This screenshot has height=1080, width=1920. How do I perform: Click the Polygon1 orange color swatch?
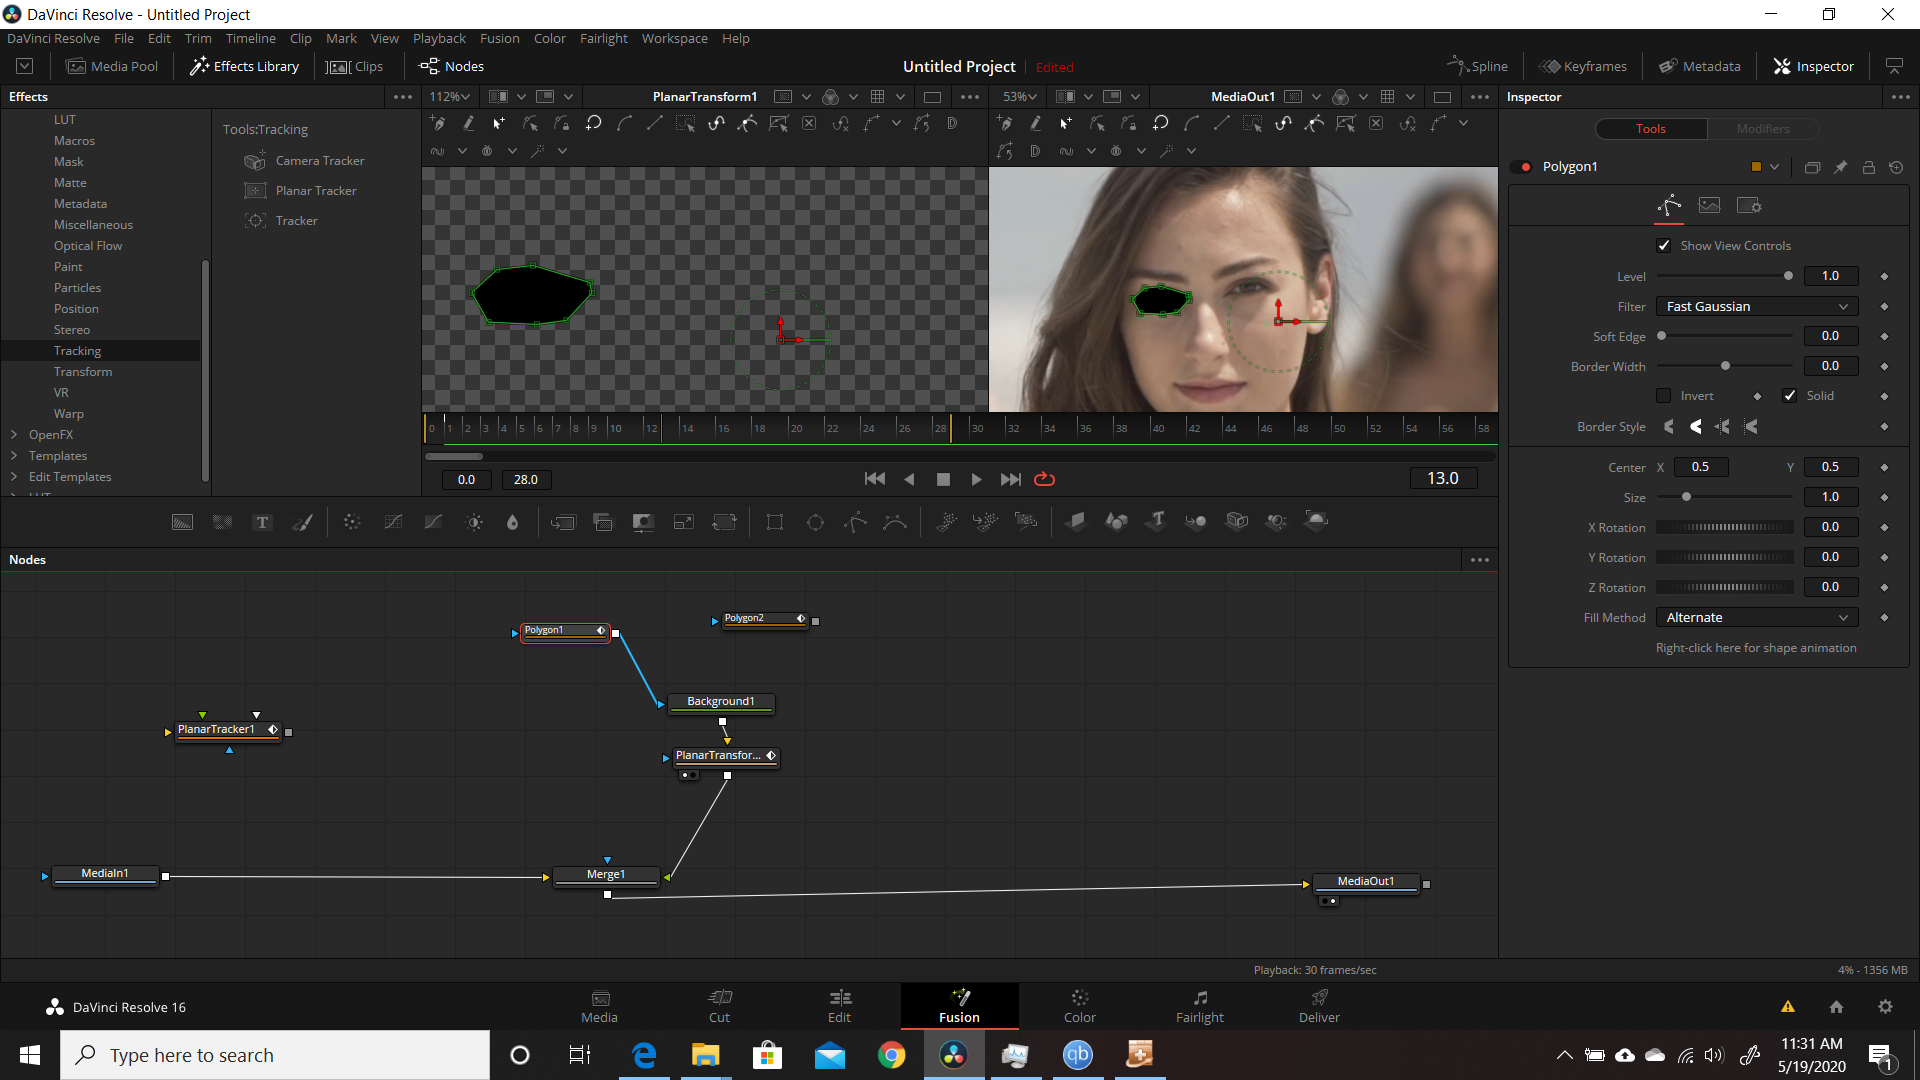[x=1756, y=167]
